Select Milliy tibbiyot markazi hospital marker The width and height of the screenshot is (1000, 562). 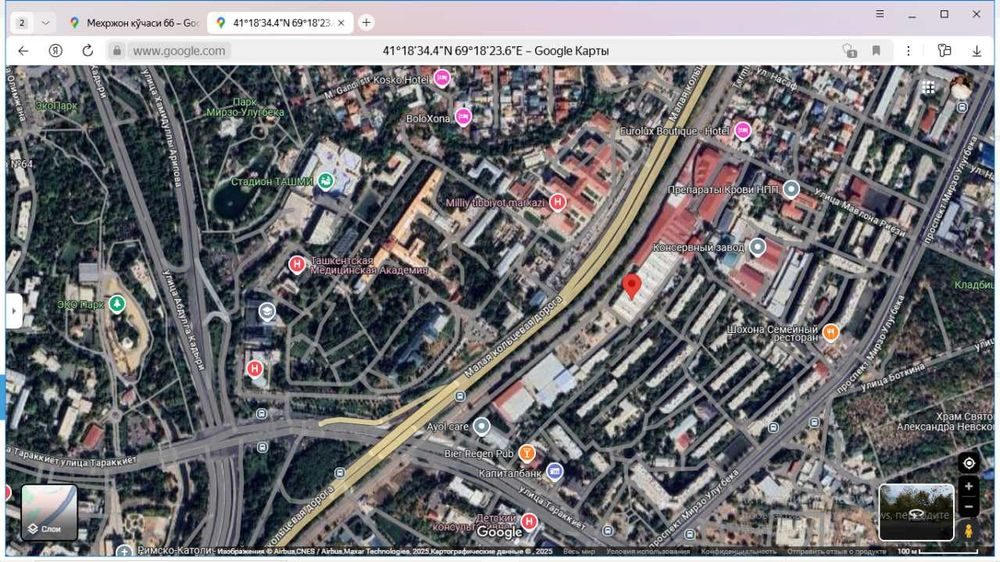pyautogui.click(x=557, y=203)
